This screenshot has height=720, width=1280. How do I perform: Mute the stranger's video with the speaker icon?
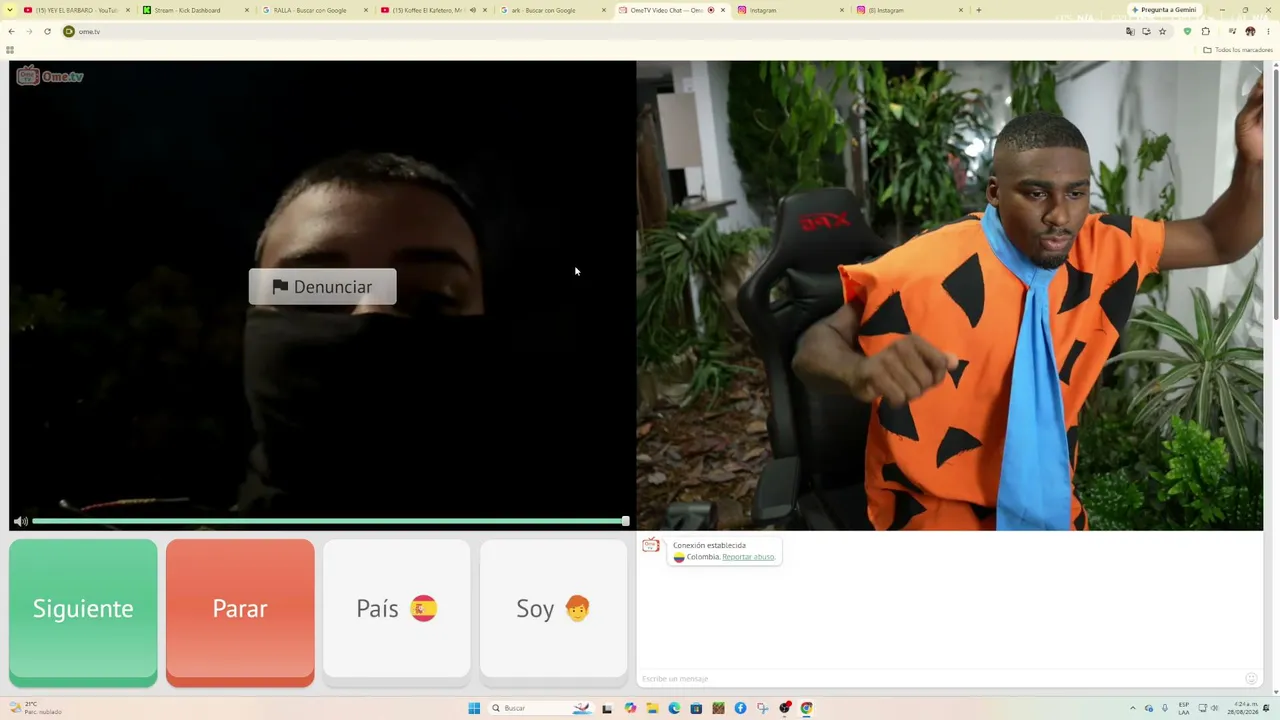(21, 521)
